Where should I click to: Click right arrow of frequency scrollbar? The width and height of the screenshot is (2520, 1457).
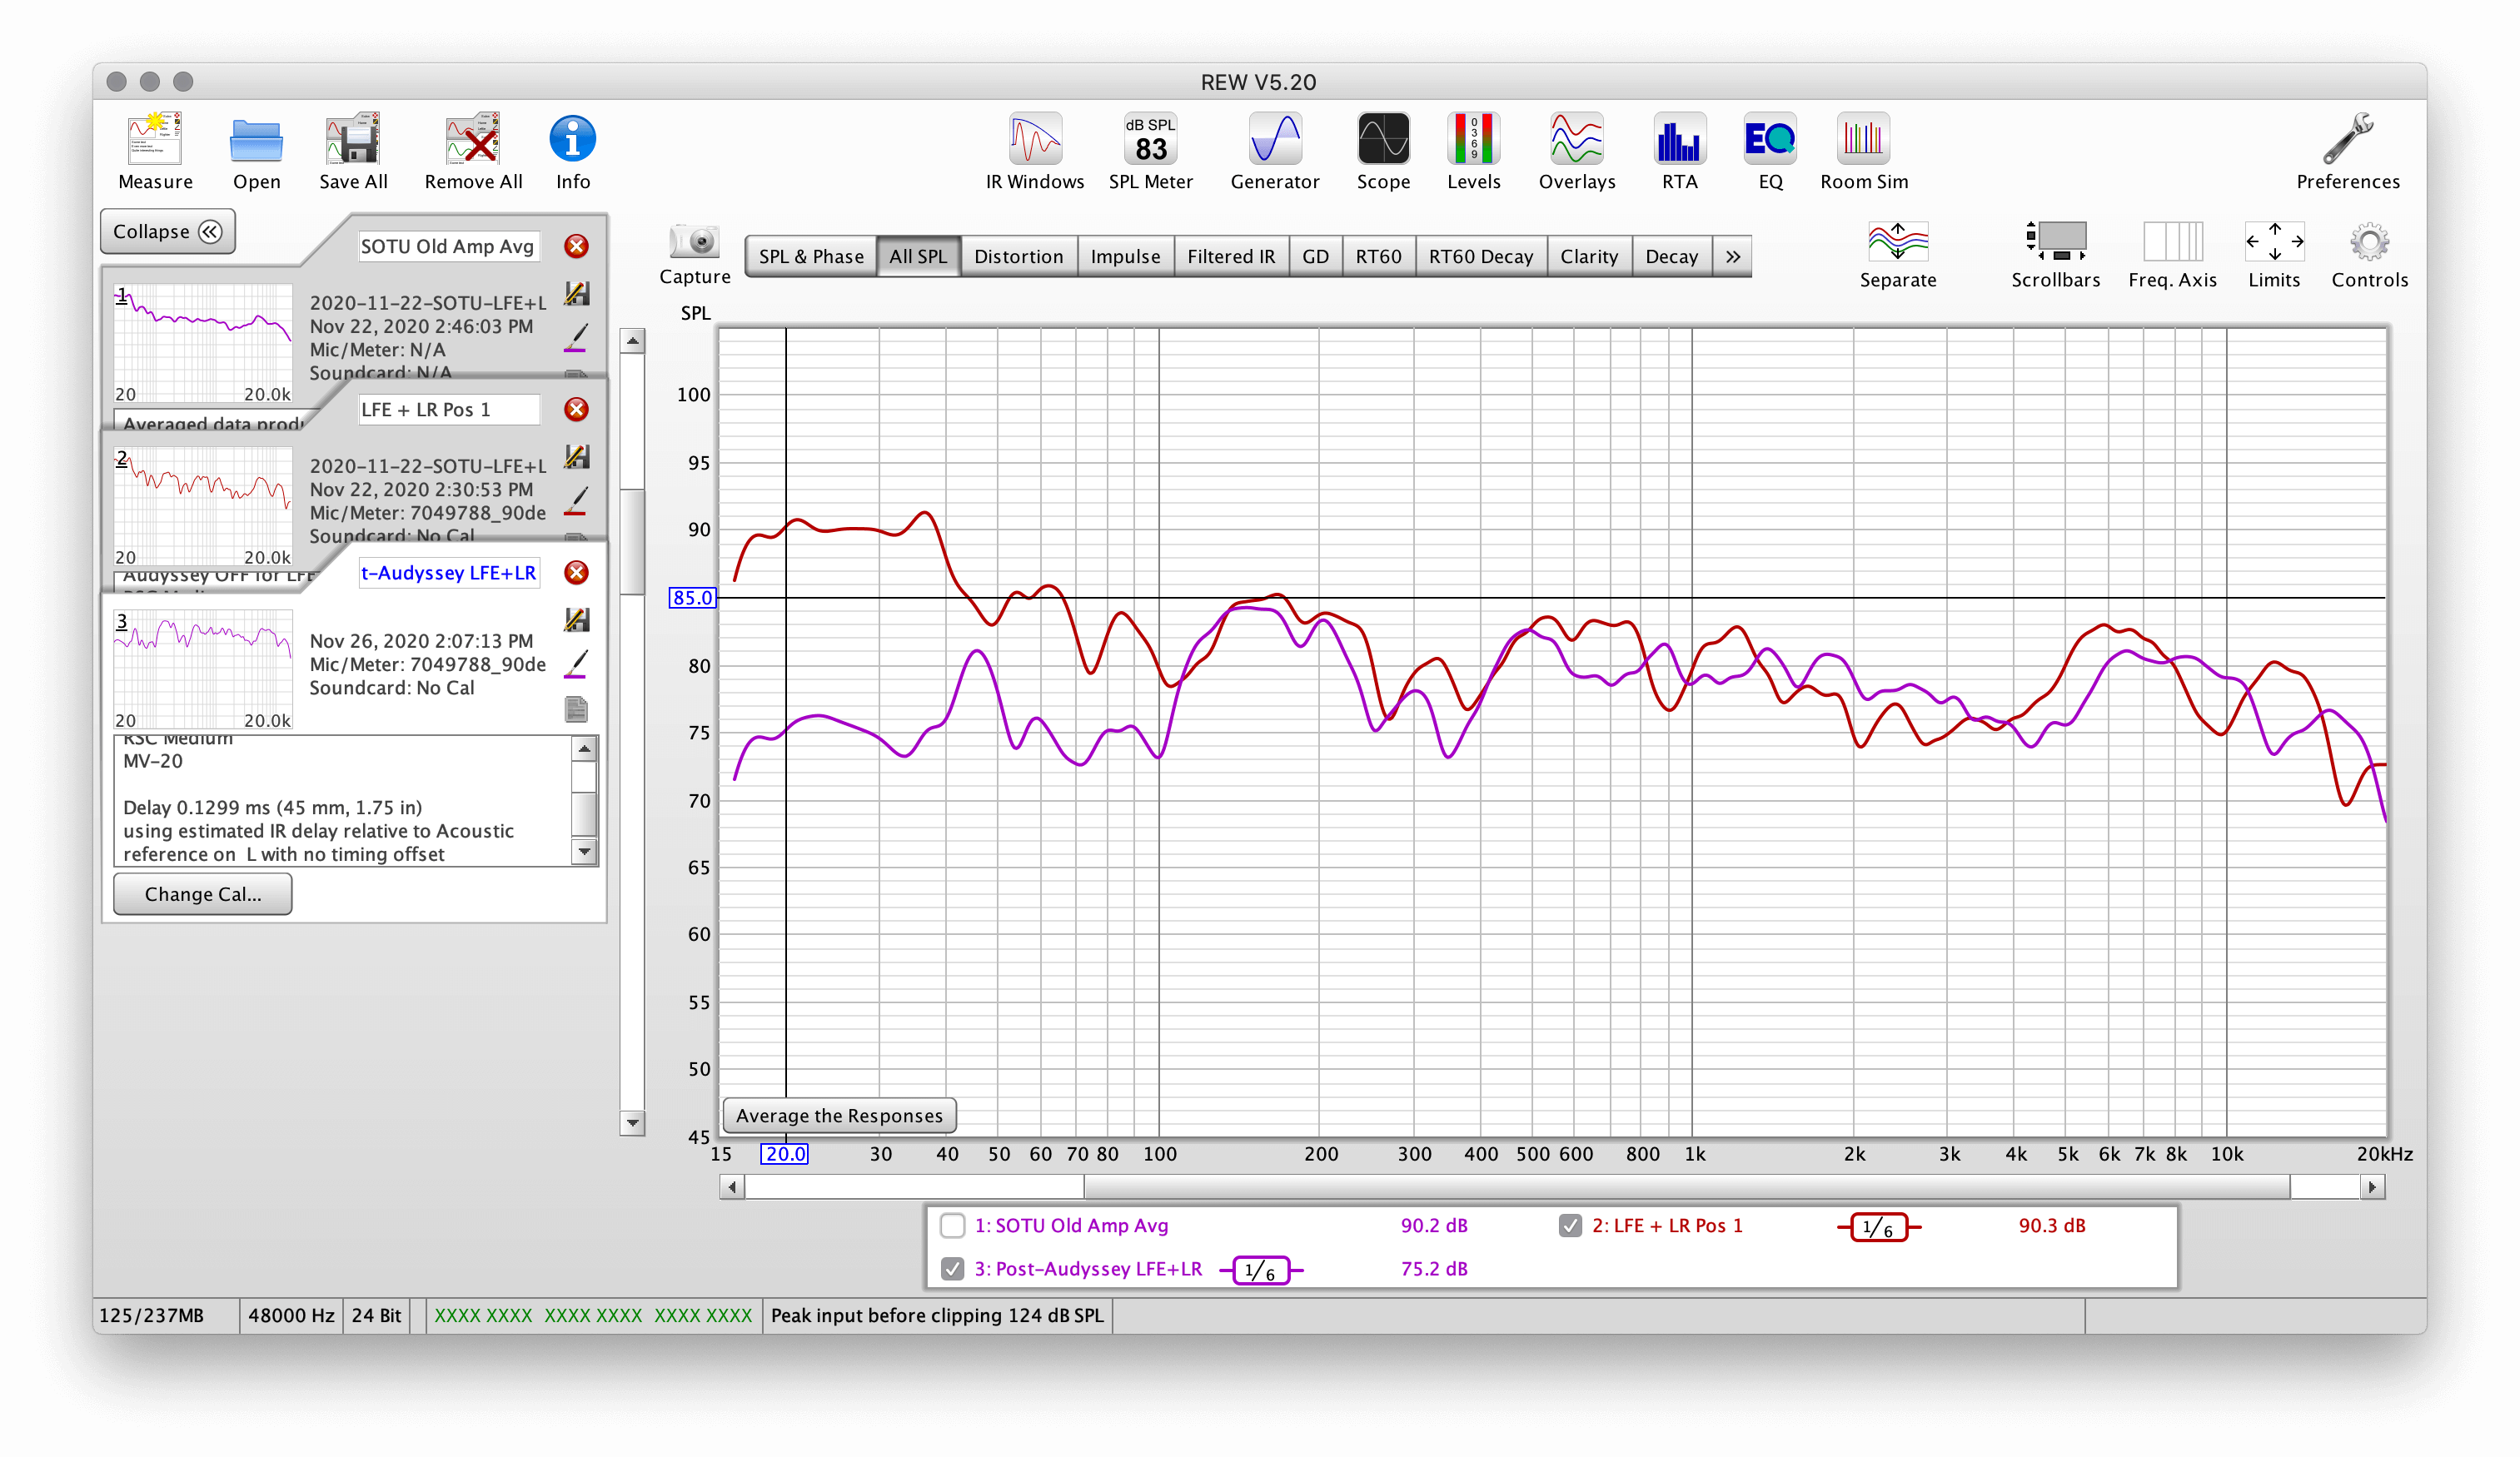tap(2372, 1187)
